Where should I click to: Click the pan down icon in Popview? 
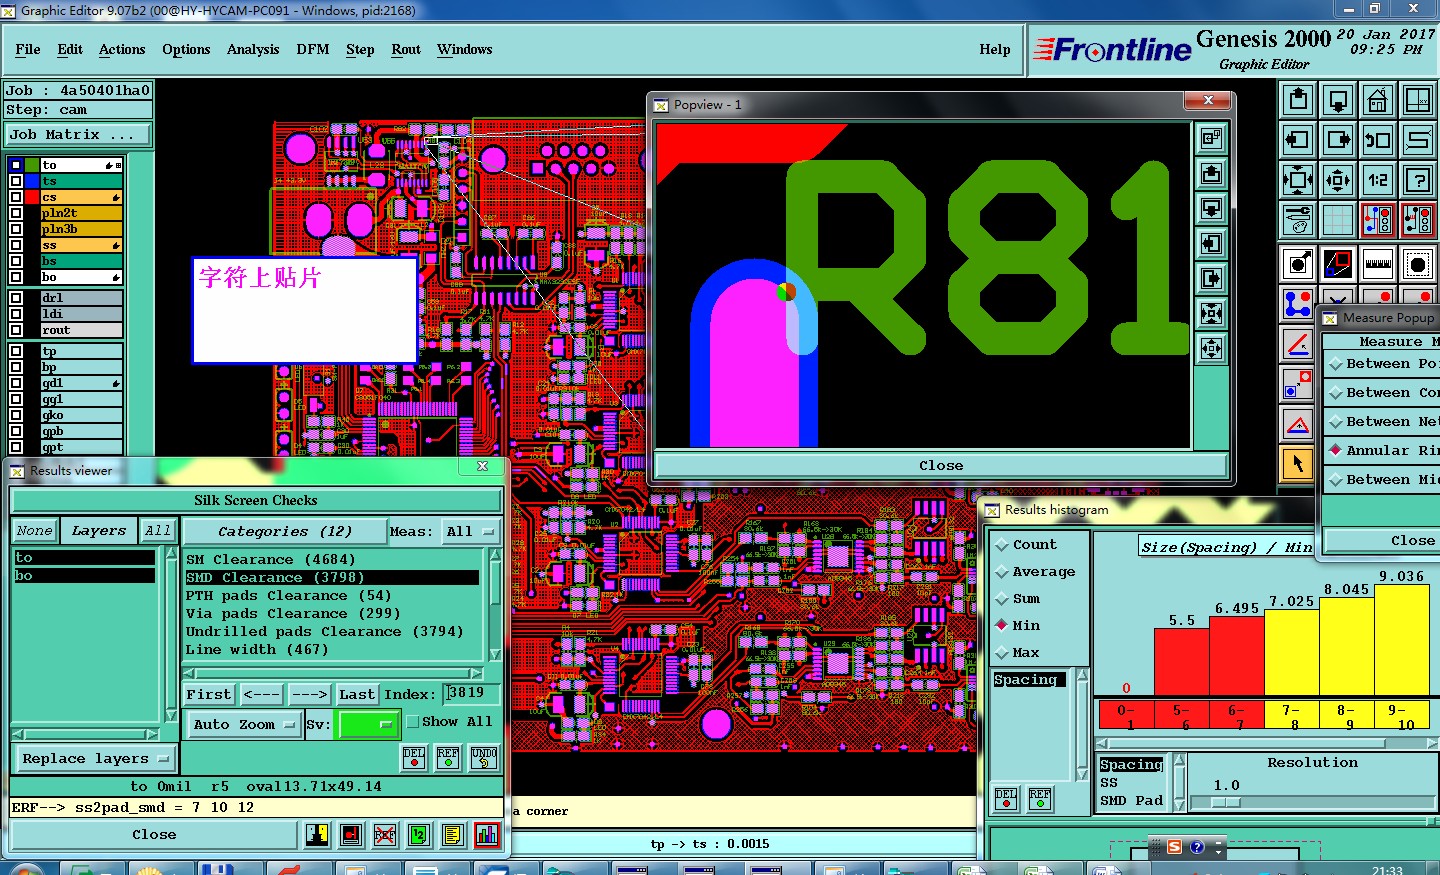(x=1211, y=209)
